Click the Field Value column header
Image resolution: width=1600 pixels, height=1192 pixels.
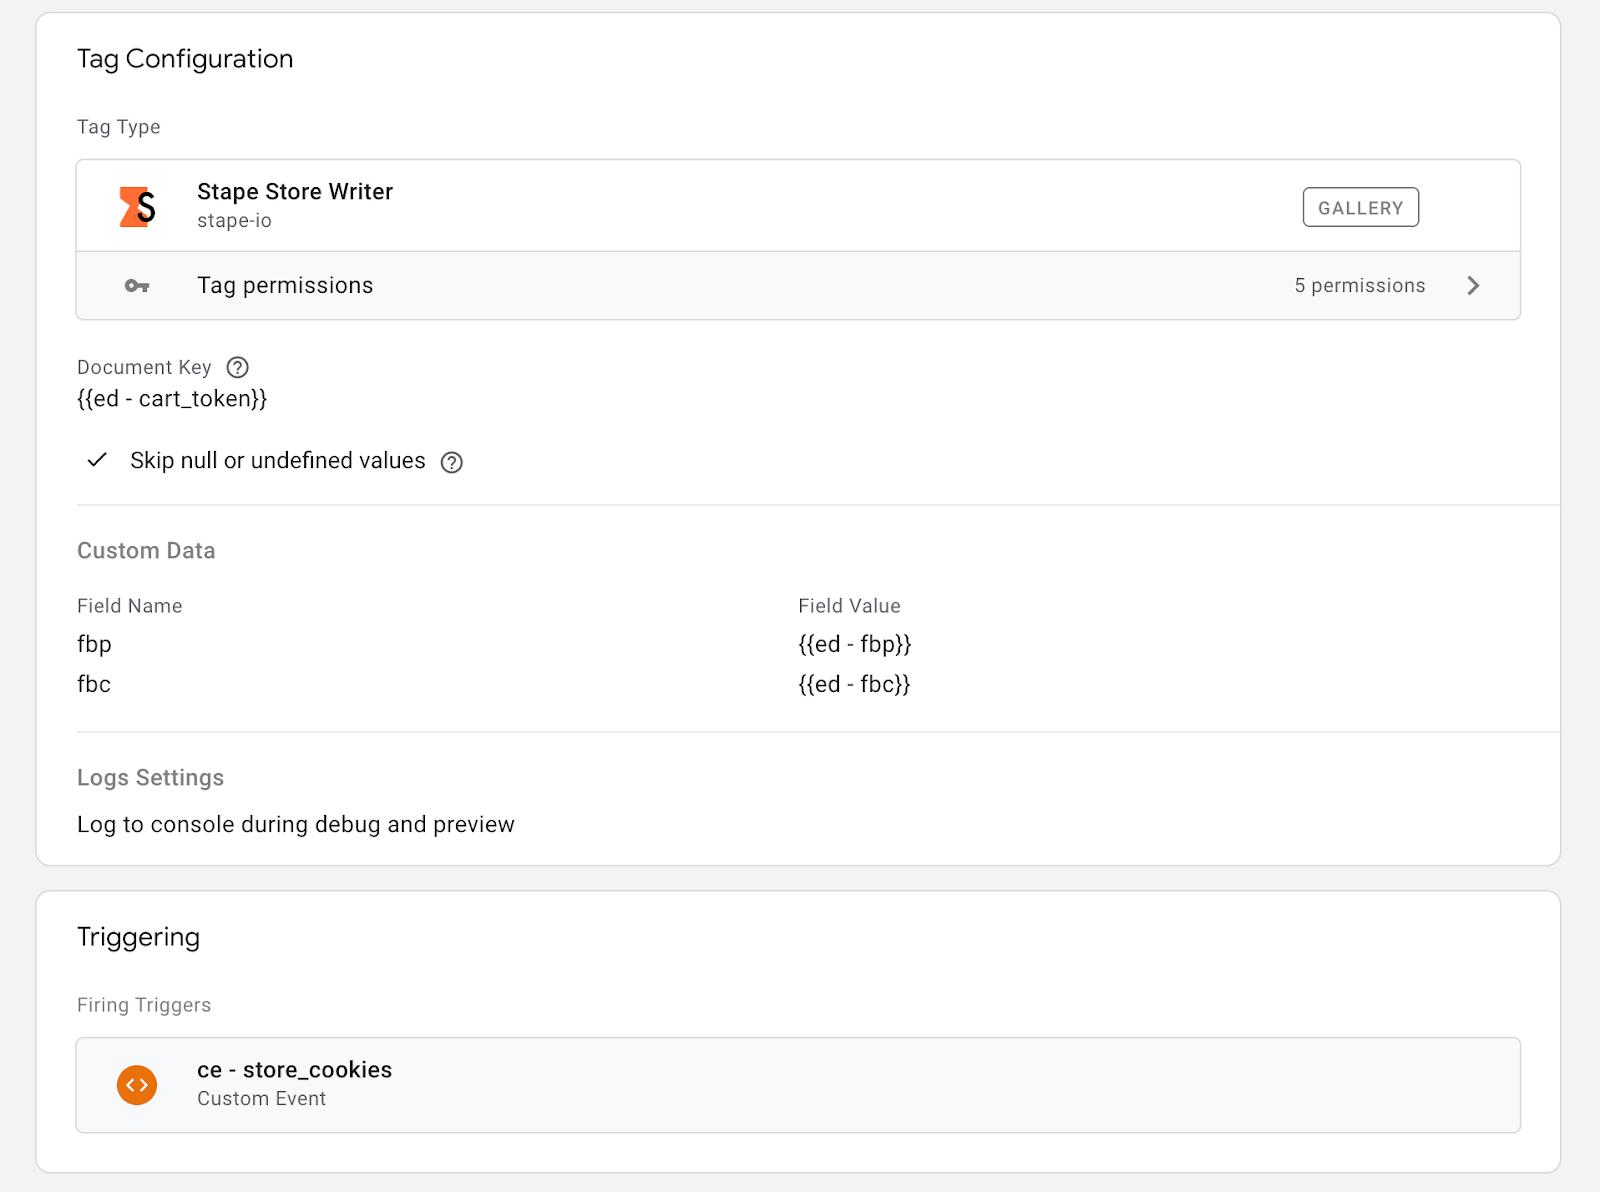pos(849,606)
